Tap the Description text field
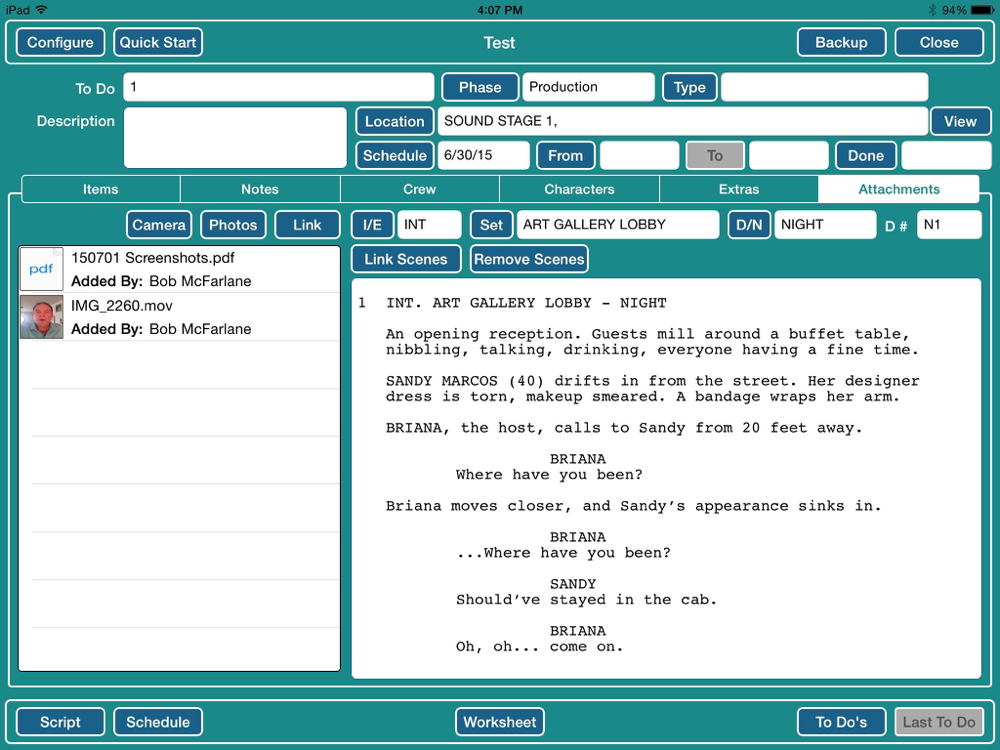The height and width of the screenshot is (750, 1000). [x=235, y=138]
